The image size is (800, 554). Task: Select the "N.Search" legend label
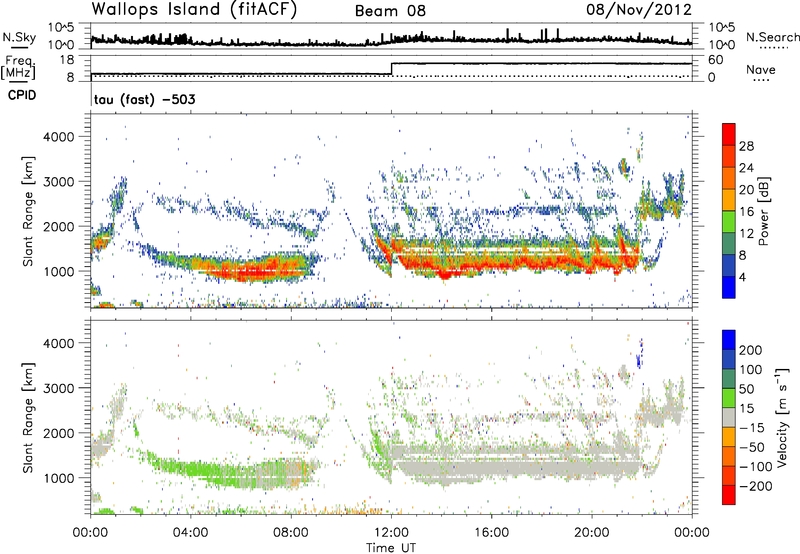click(772, 37)
